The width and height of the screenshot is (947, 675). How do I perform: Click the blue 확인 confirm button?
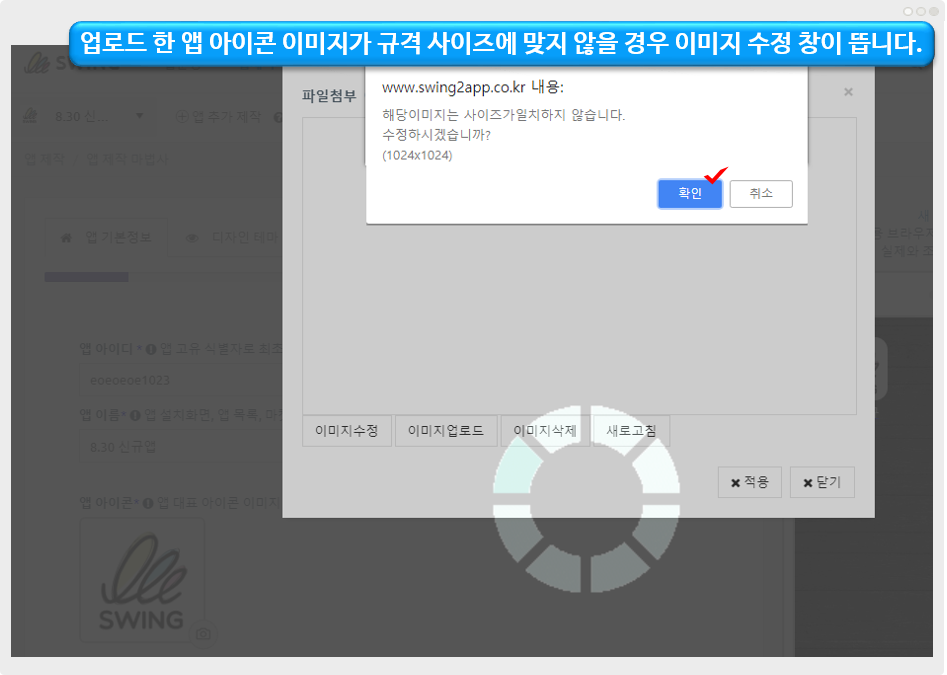pyautogui.click(x=690, y=194)
